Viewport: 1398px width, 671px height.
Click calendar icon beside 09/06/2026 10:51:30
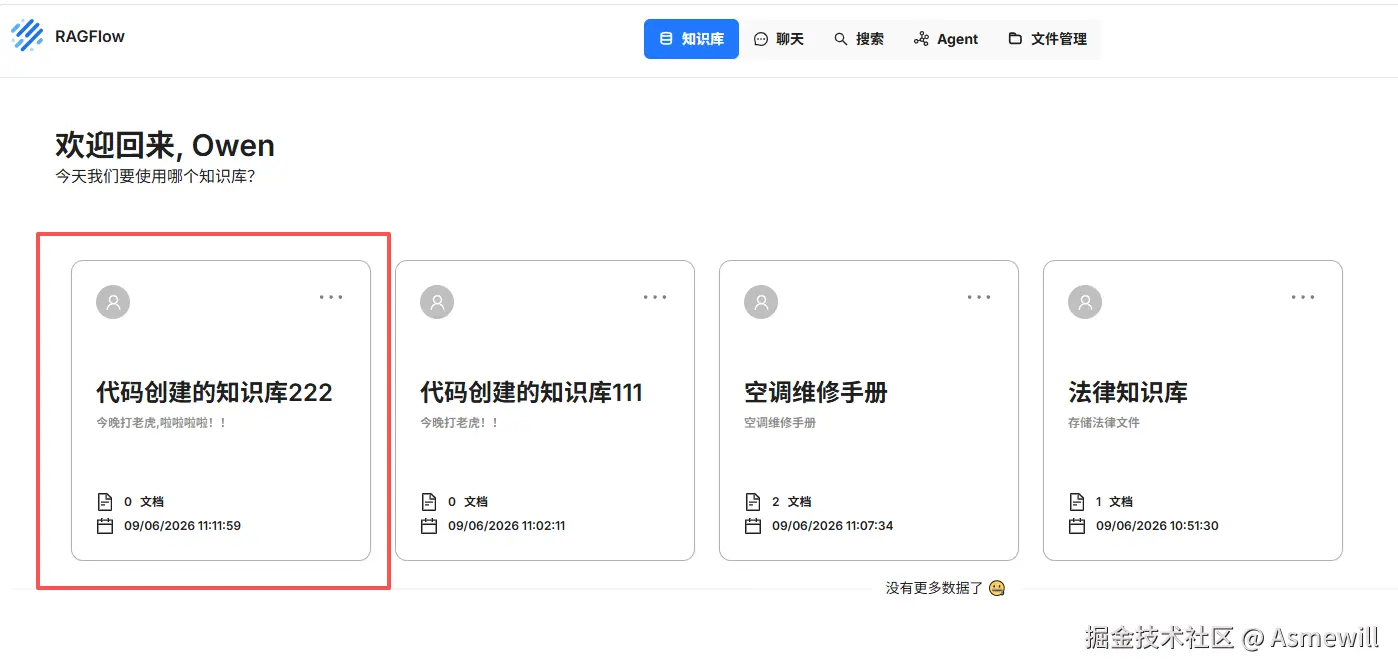point(1076,525)
